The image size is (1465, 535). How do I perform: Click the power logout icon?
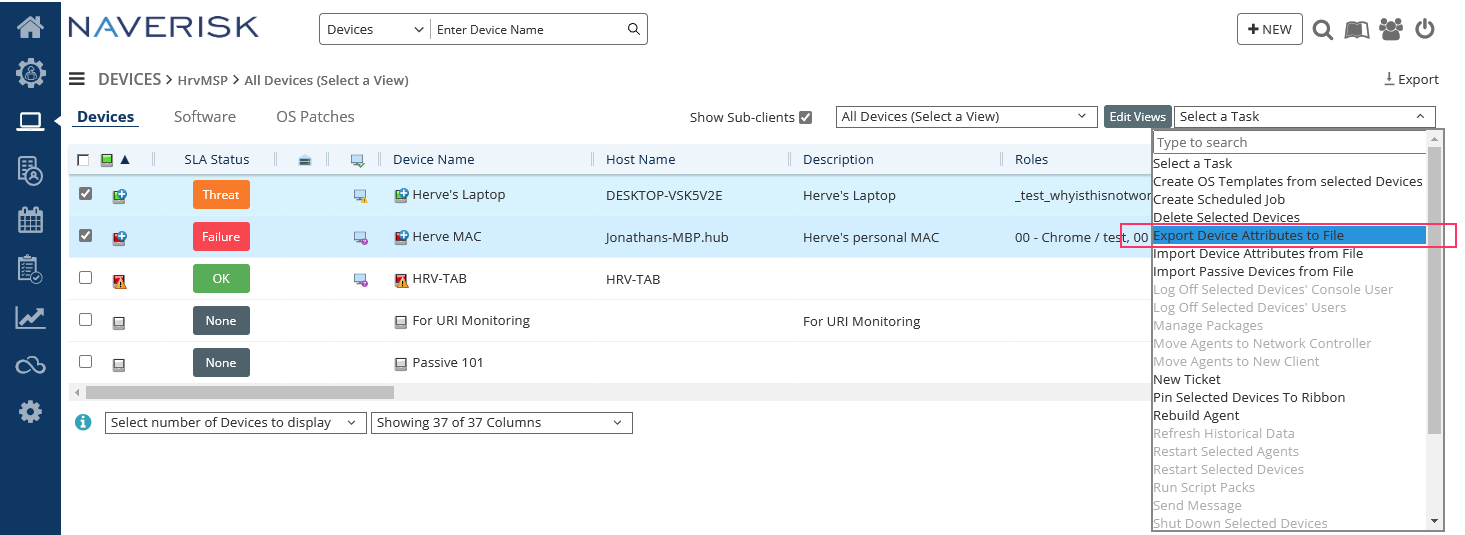pos(1425,29)
